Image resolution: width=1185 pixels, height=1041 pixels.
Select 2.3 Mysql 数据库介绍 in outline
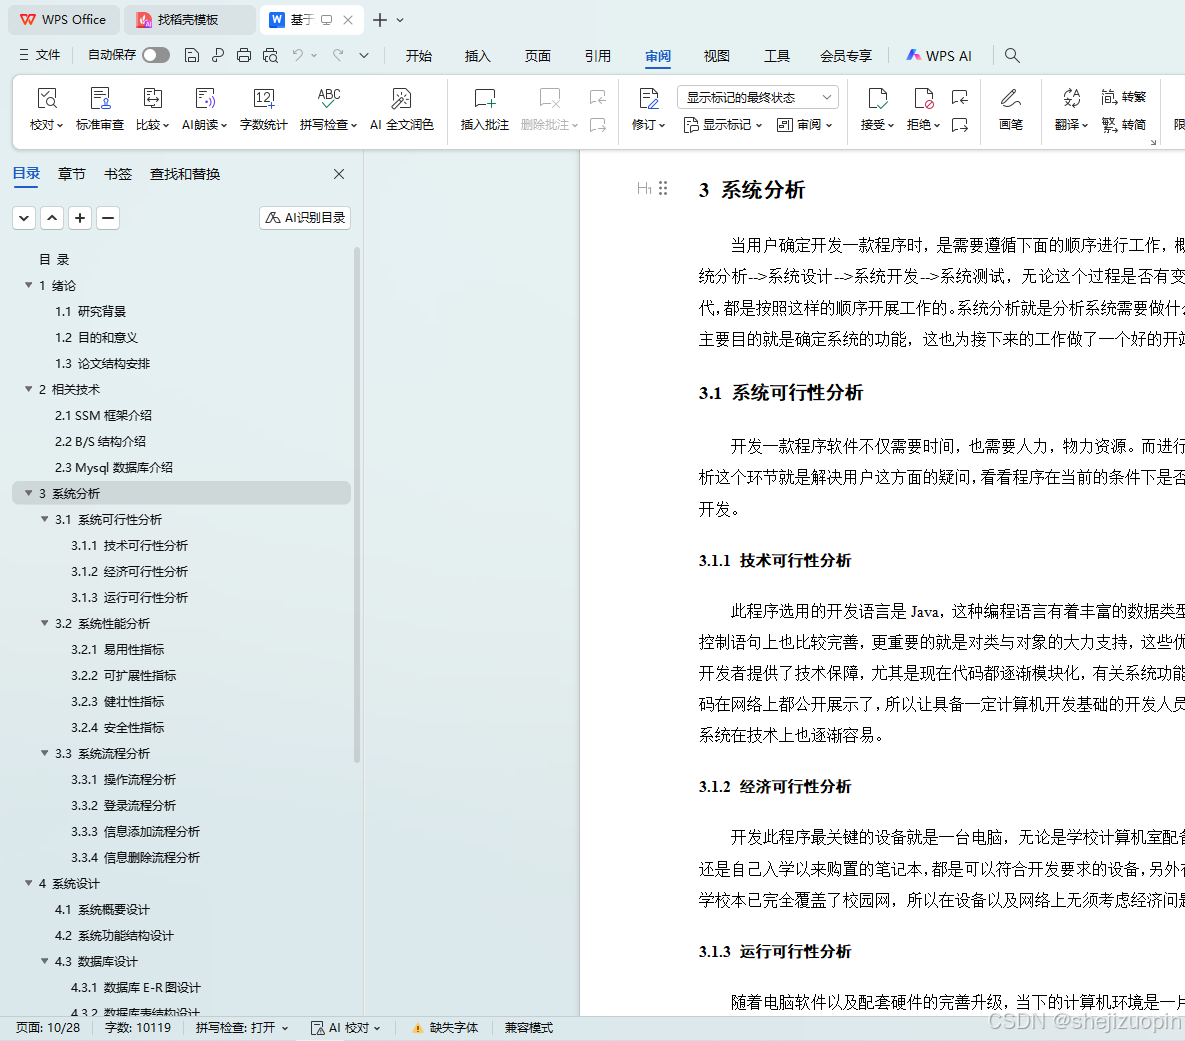pyautogui.click(x=113, y=467)
